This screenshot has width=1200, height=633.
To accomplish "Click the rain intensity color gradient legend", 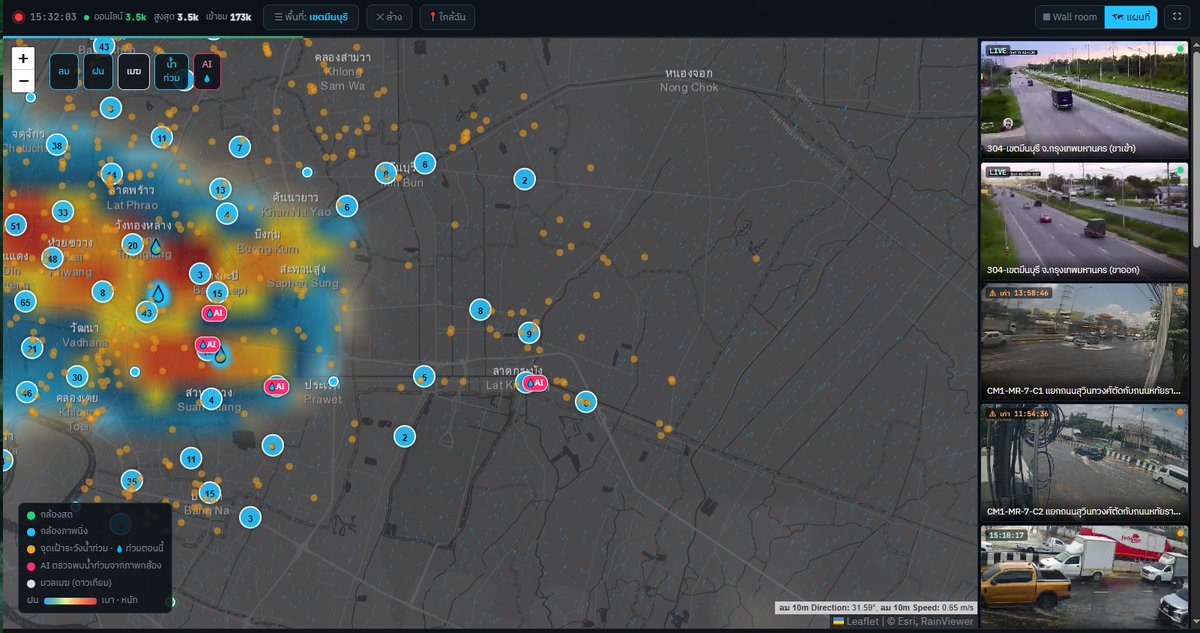I will (70, 599).
